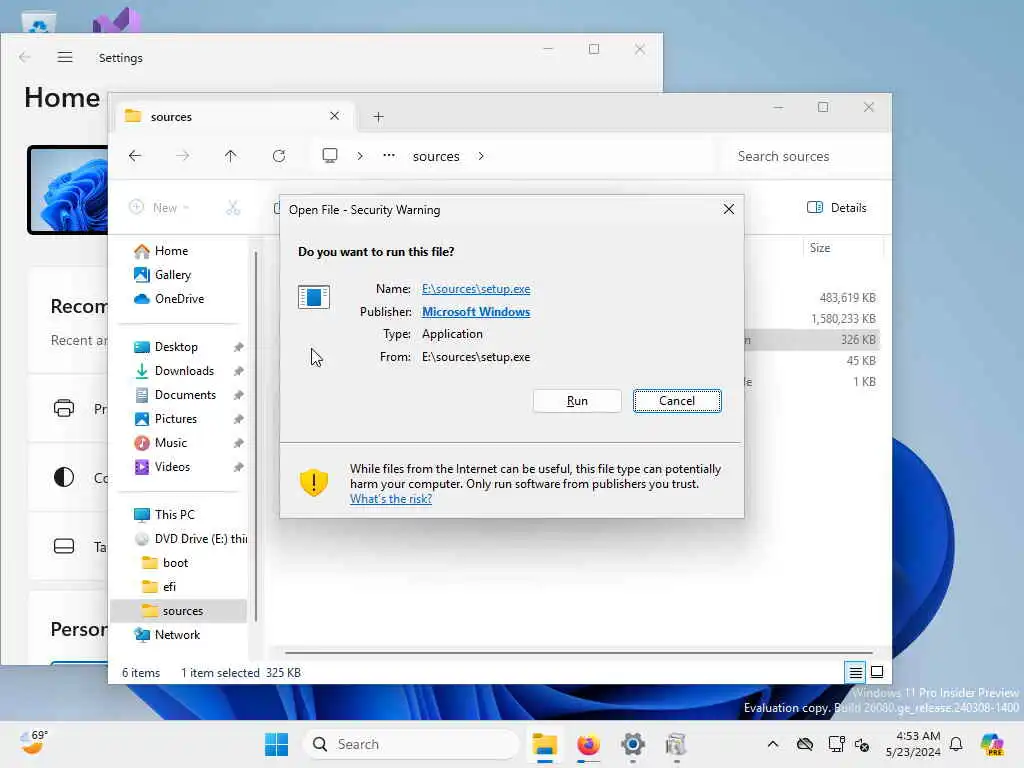Open the Microsoft Windows publisher link
The height and width of the screenshot is (768, 1024).
tap(476, 312)
